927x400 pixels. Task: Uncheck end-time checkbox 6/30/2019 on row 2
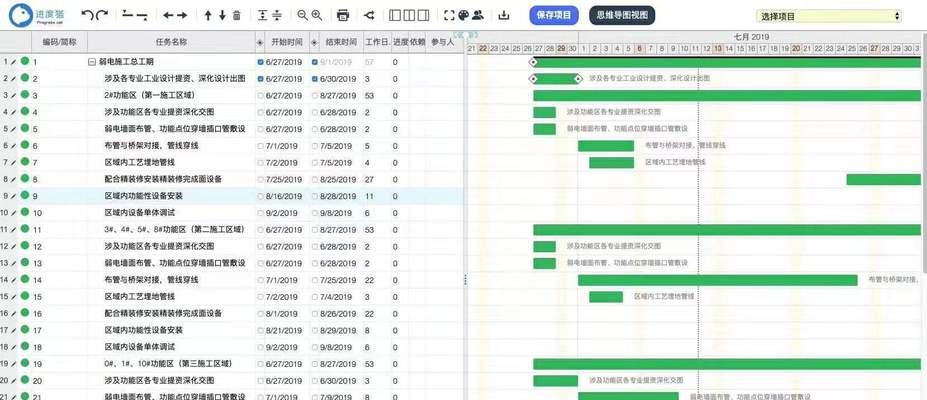click(315, 79)
